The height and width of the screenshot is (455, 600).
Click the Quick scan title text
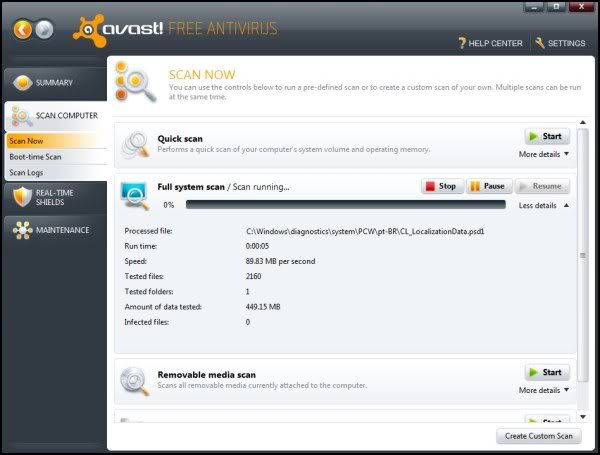pyautogui.click(x=180, y=139)
